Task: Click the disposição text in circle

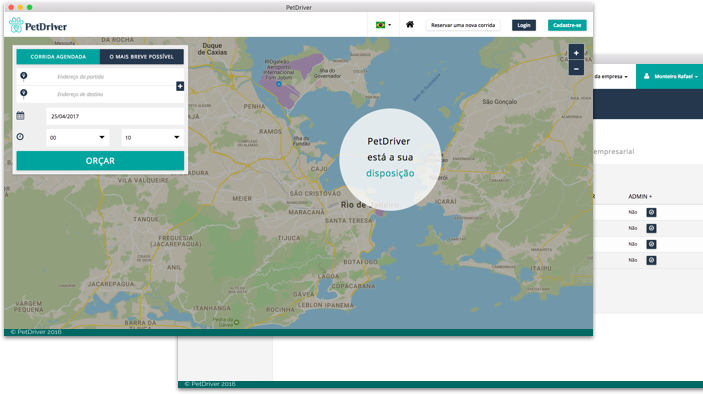Action: coord(390,173)
